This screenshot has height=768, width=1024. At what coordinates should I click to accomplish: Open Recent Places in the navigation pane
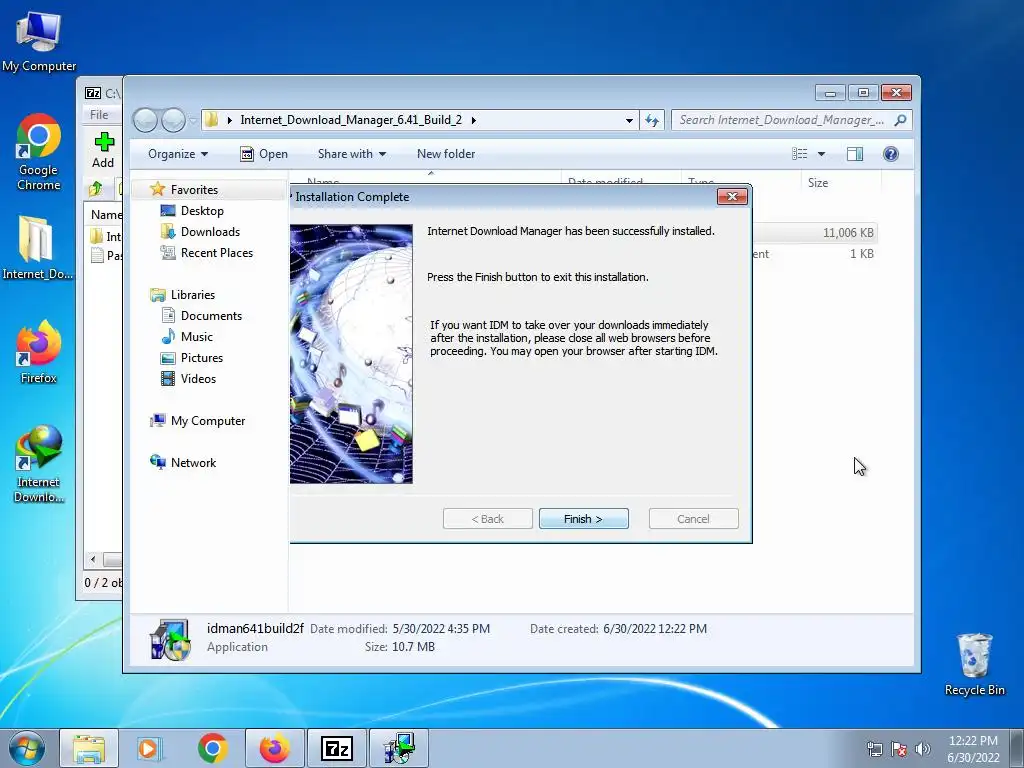tap(216, 253)
